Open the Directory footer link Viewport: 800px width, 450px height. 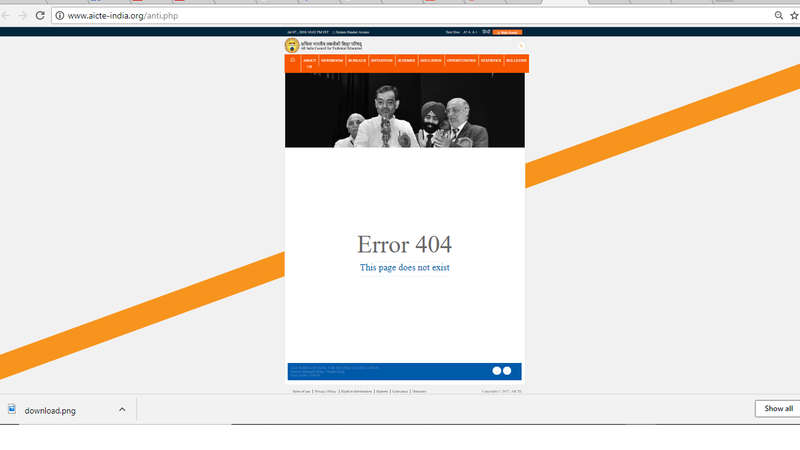(x=419, y=391)
